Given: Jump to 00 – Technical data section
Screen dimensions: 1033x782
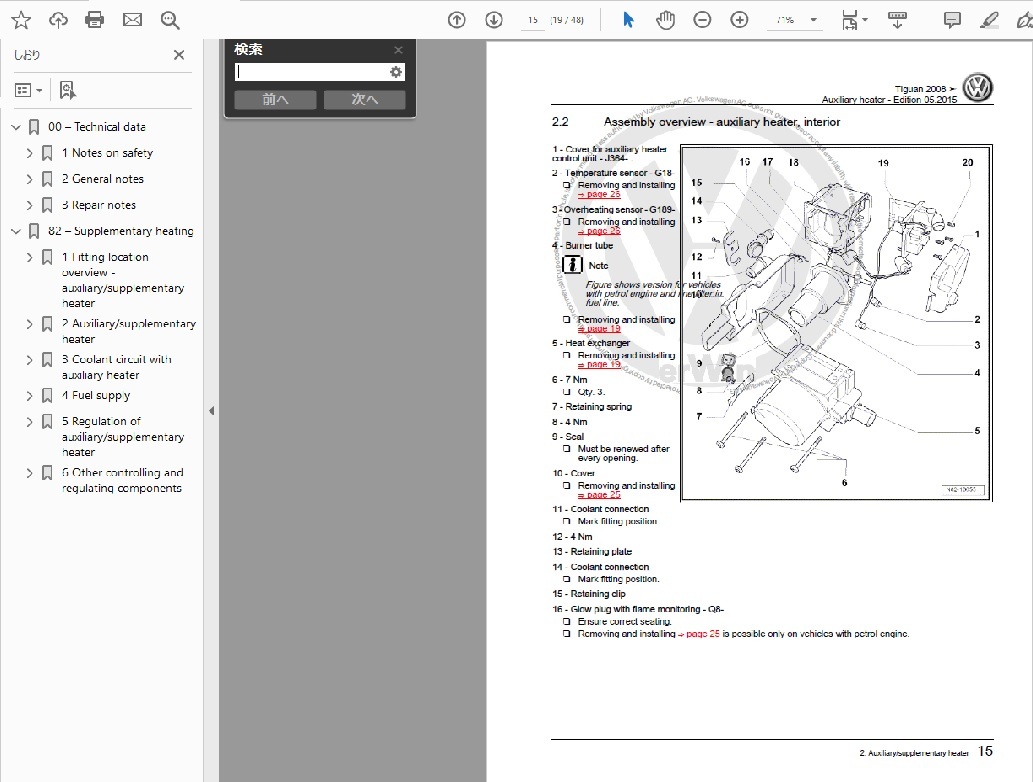Looking at the screenshot, I should click(97, 127).
